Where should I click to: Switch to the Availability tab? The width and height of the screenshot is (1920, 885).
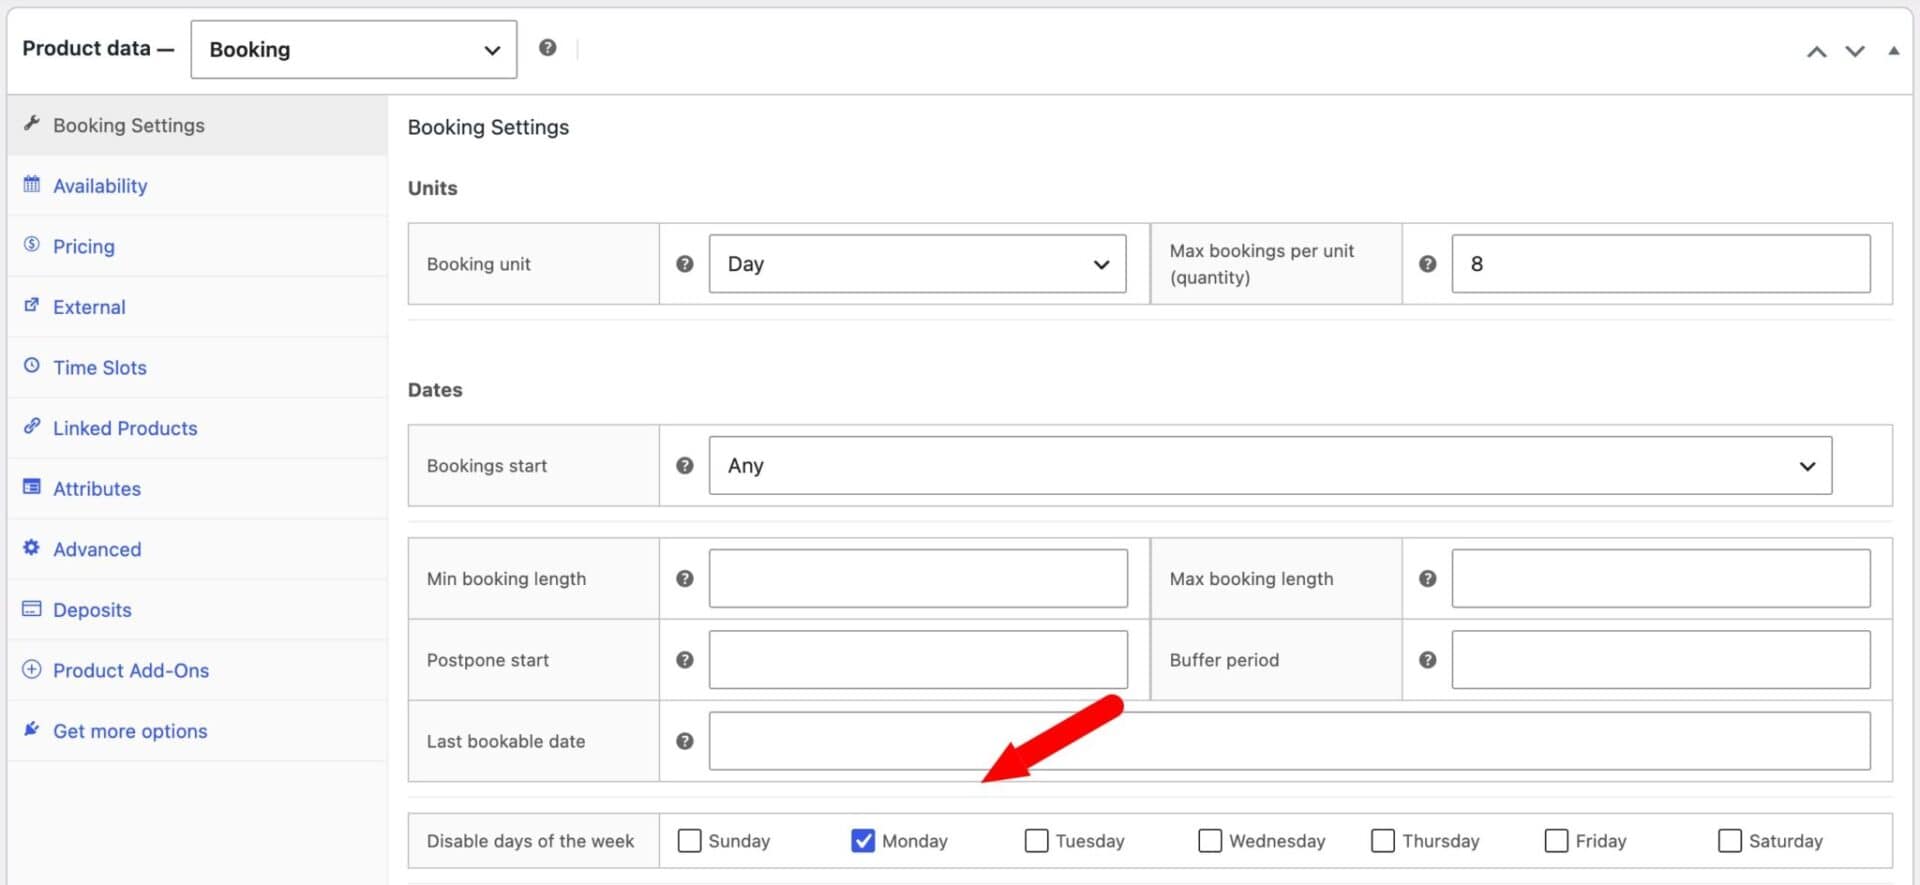198,186
